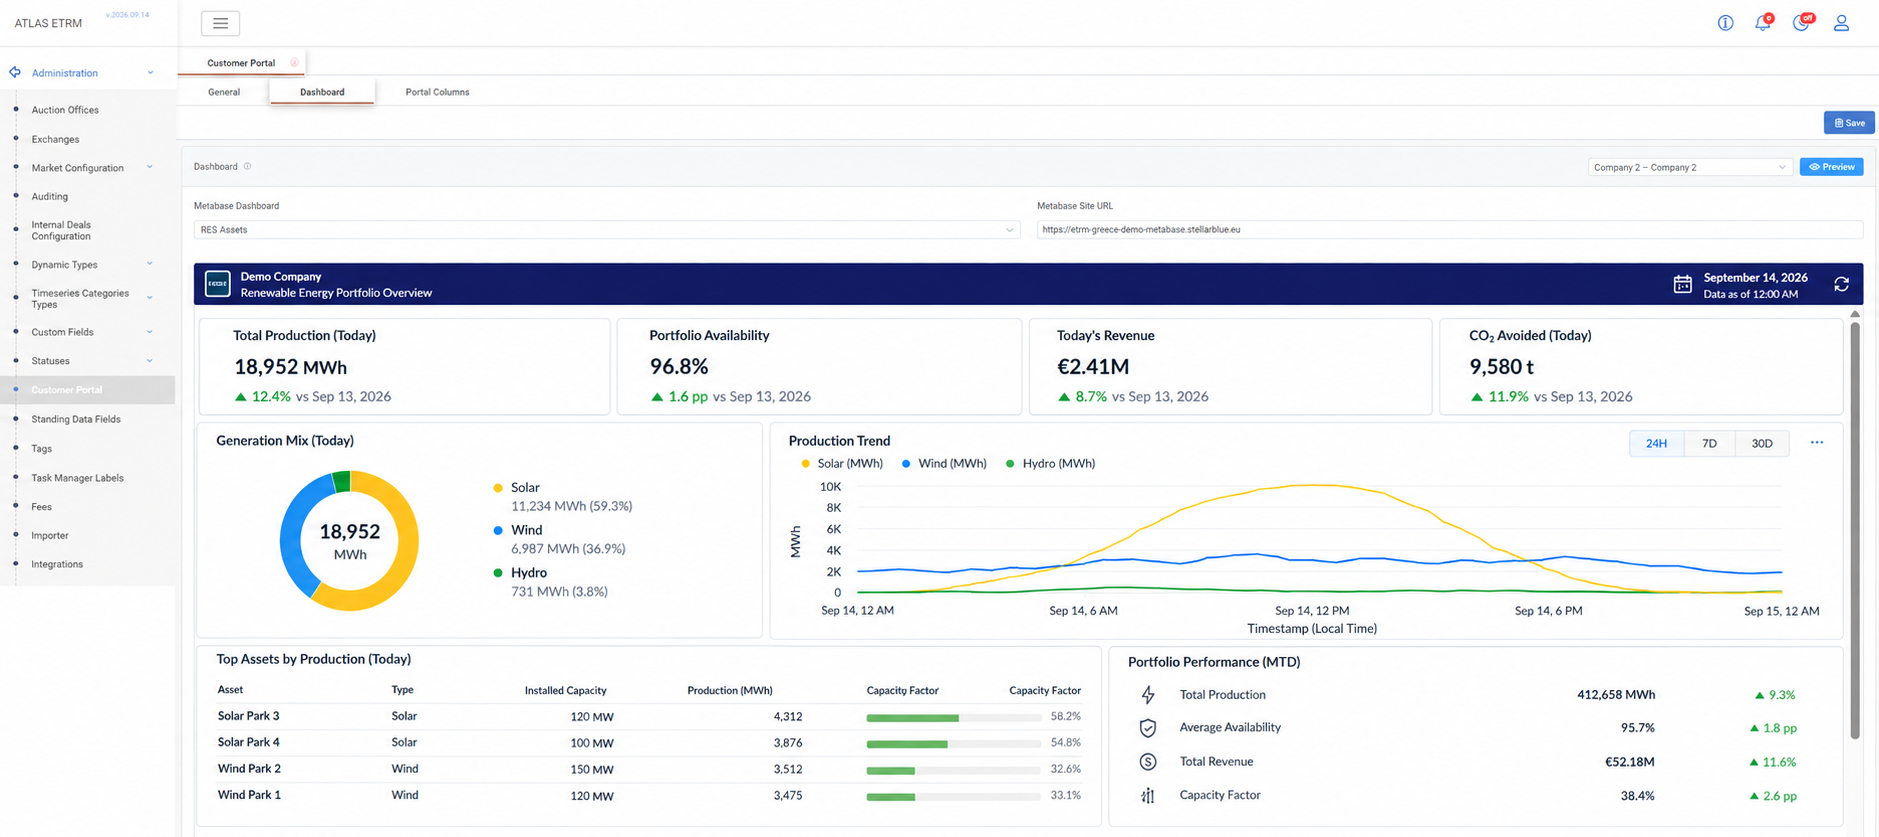The width and height of the screenshot is (1879, 837).
Task: Click the Save button
Action: 1849,123
